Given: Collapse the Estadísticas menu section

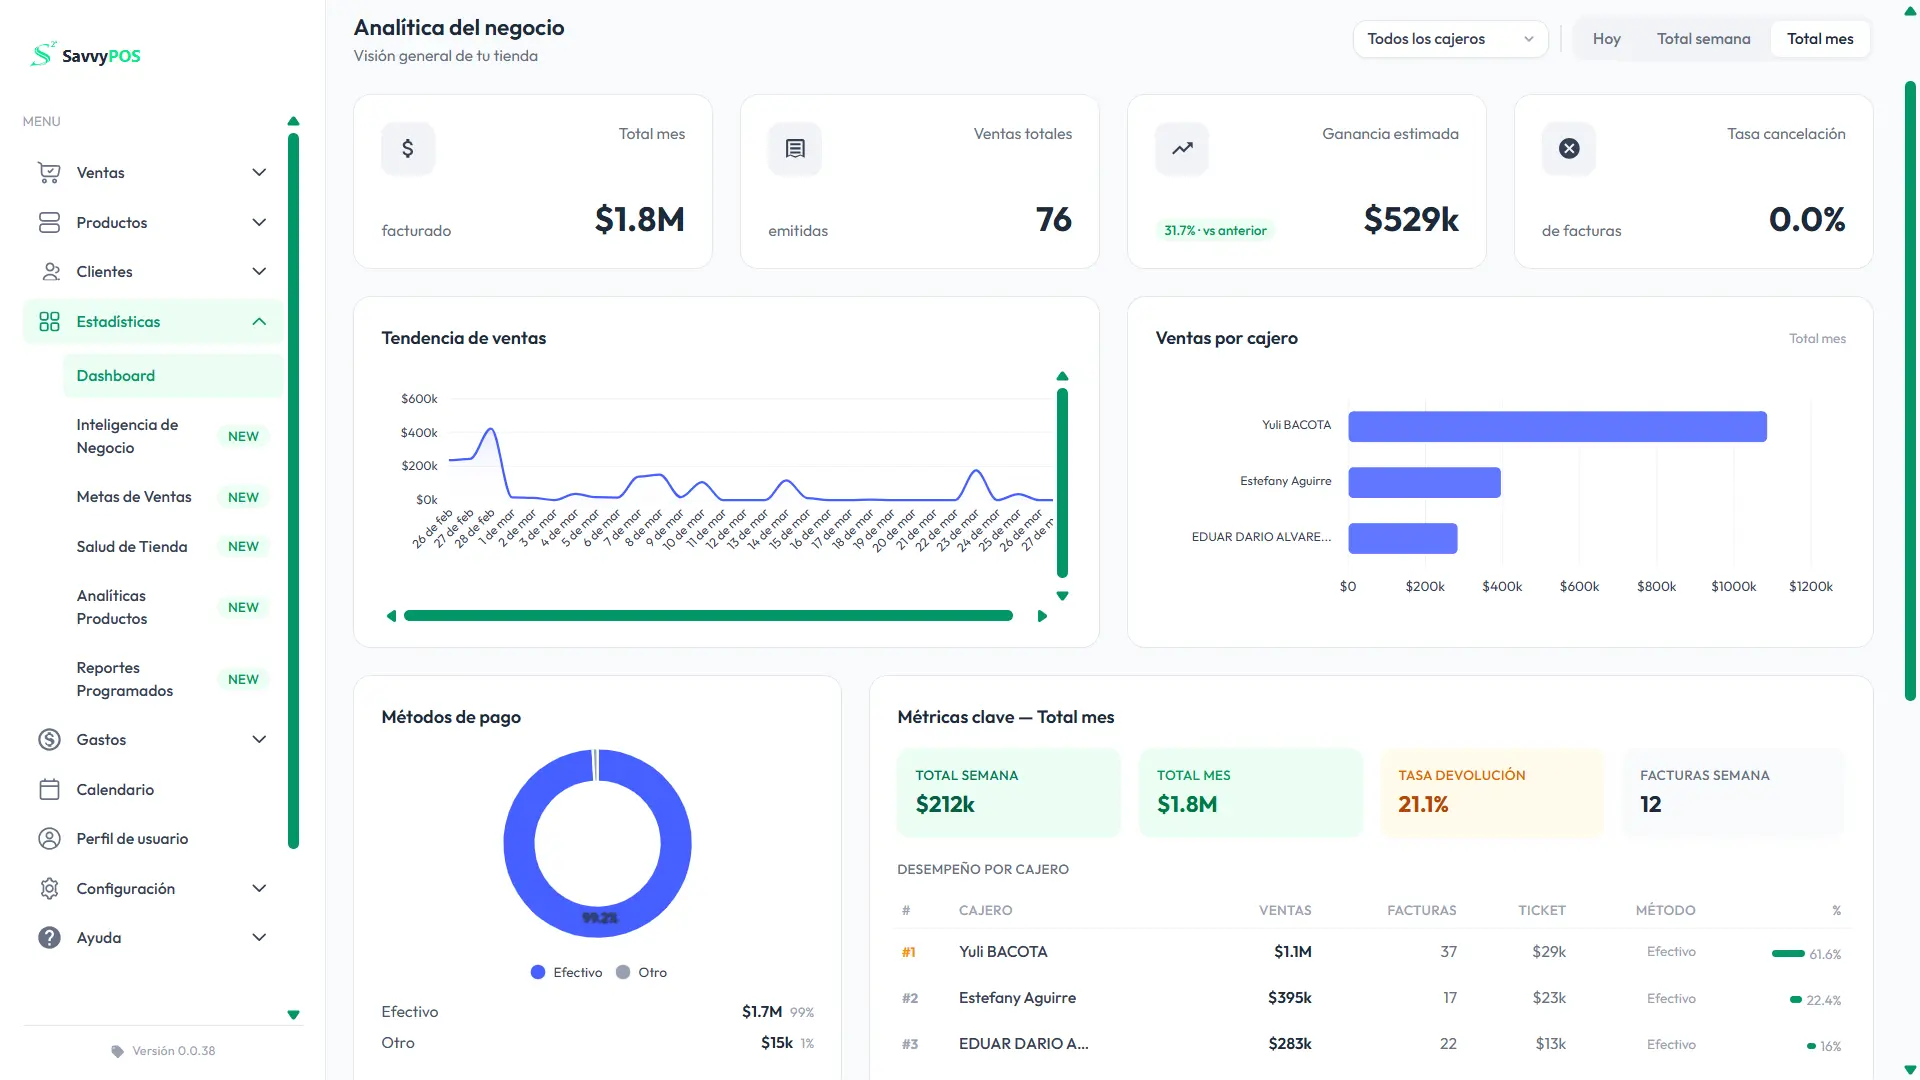Looking at the screenshot, I should pyautogui.click(x=259, y=321).
